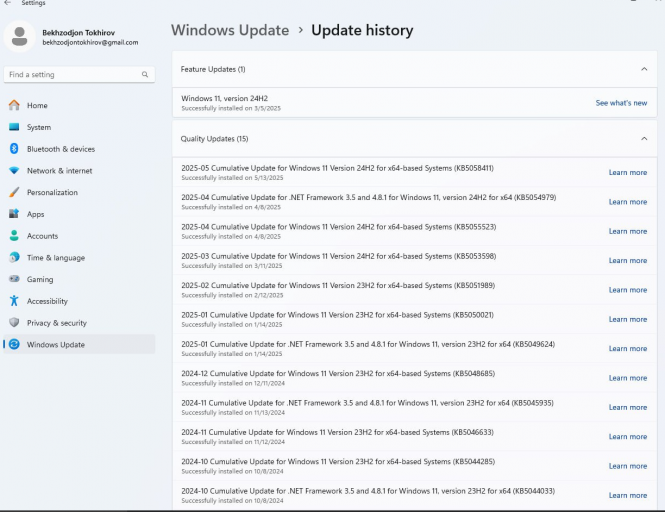The width and height of the screenshot is (665, 512).
Task: Click the Accessibility figure icon
Action: tap(14, 301)
